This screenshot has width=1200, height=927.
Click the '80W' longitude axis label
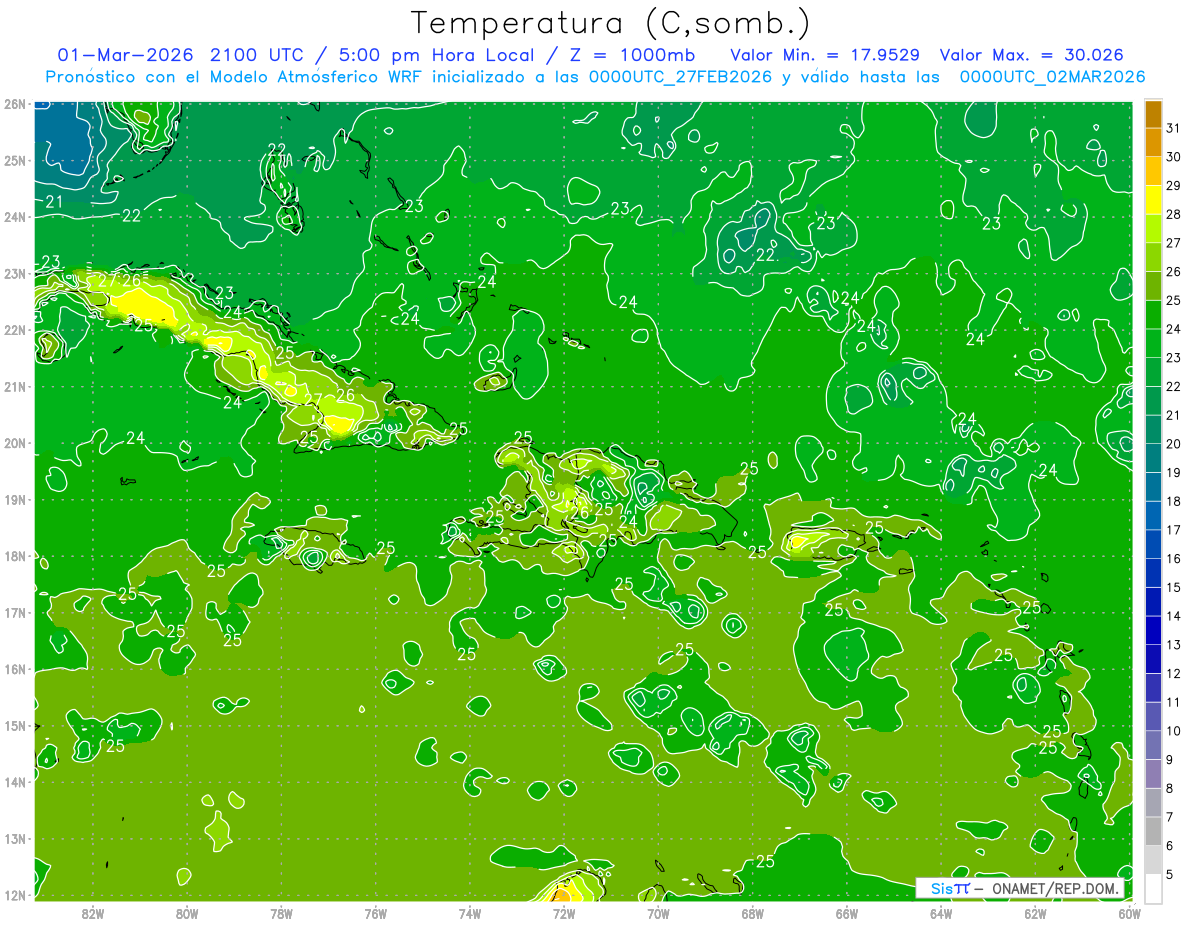point(187,913)
